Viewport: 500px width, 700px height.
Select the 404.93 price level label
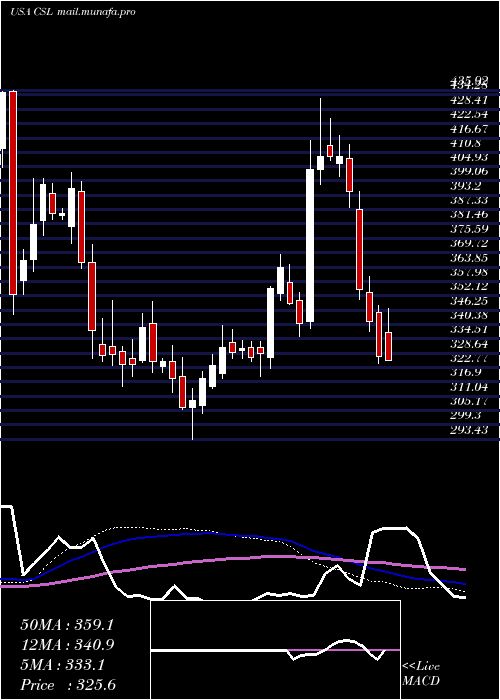pyautogui.click(x=468, y=157)
